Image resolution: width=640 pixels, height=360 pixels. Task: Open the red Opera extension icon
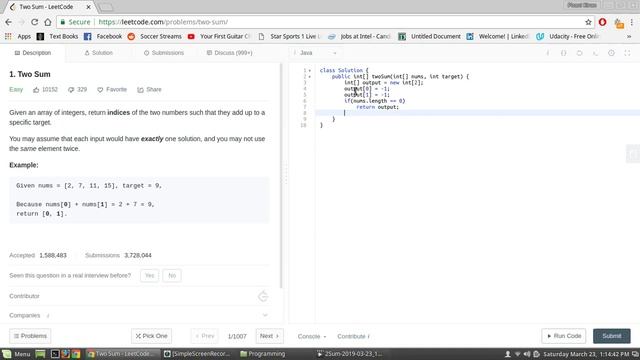click(x=602, y=22)
